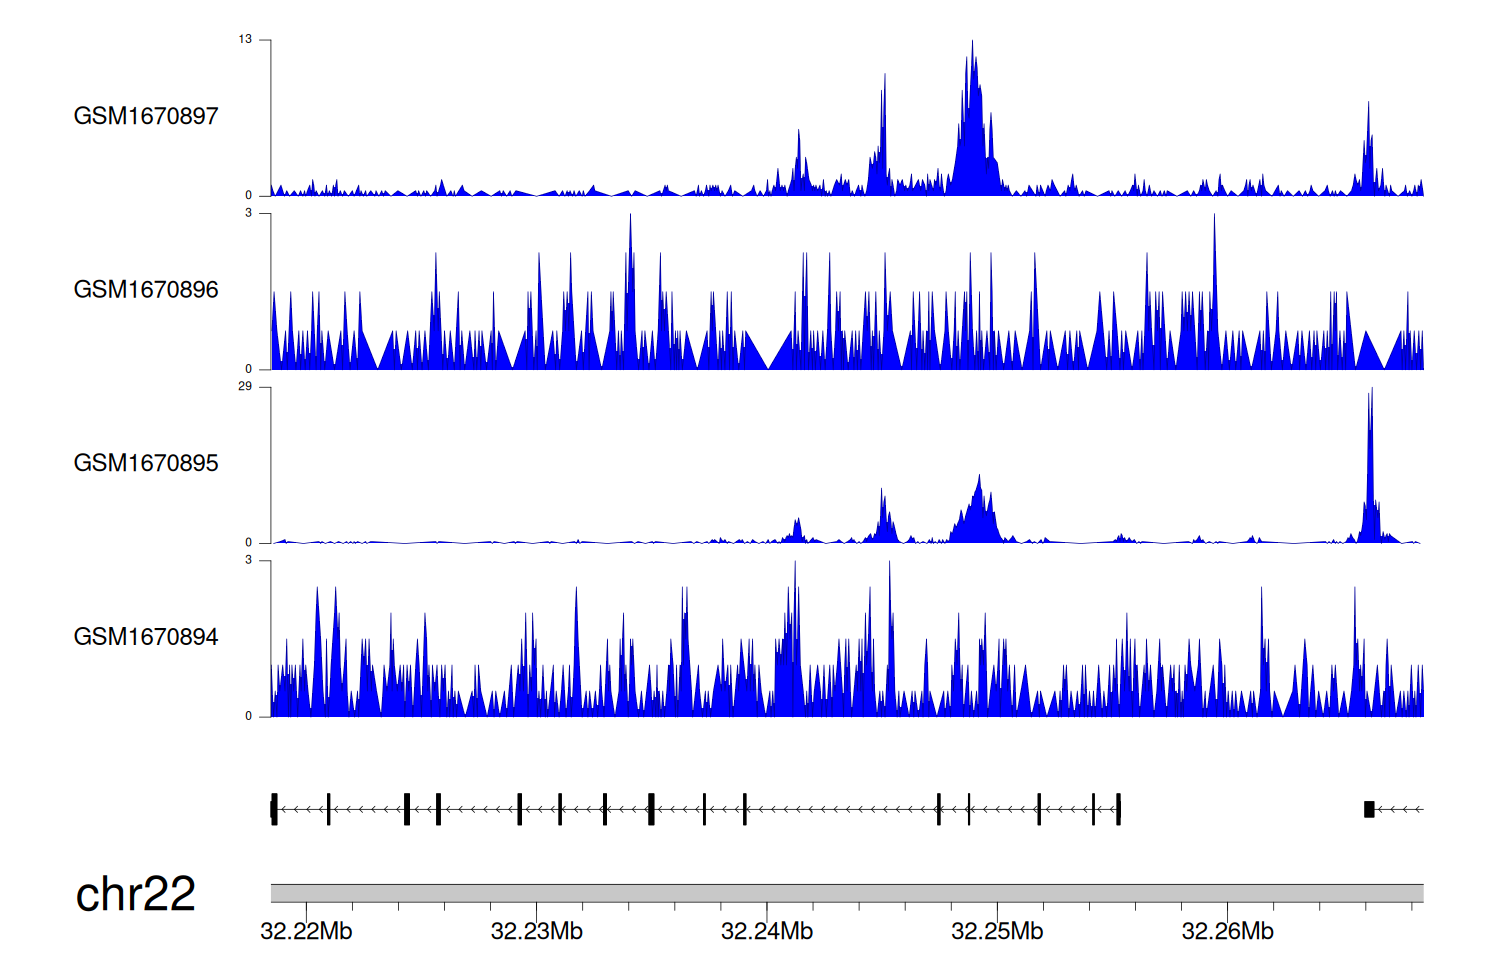The image size is (1500, 980).
Task: Select the isolated exon block at far right
Action: (x=1369, y=809)
